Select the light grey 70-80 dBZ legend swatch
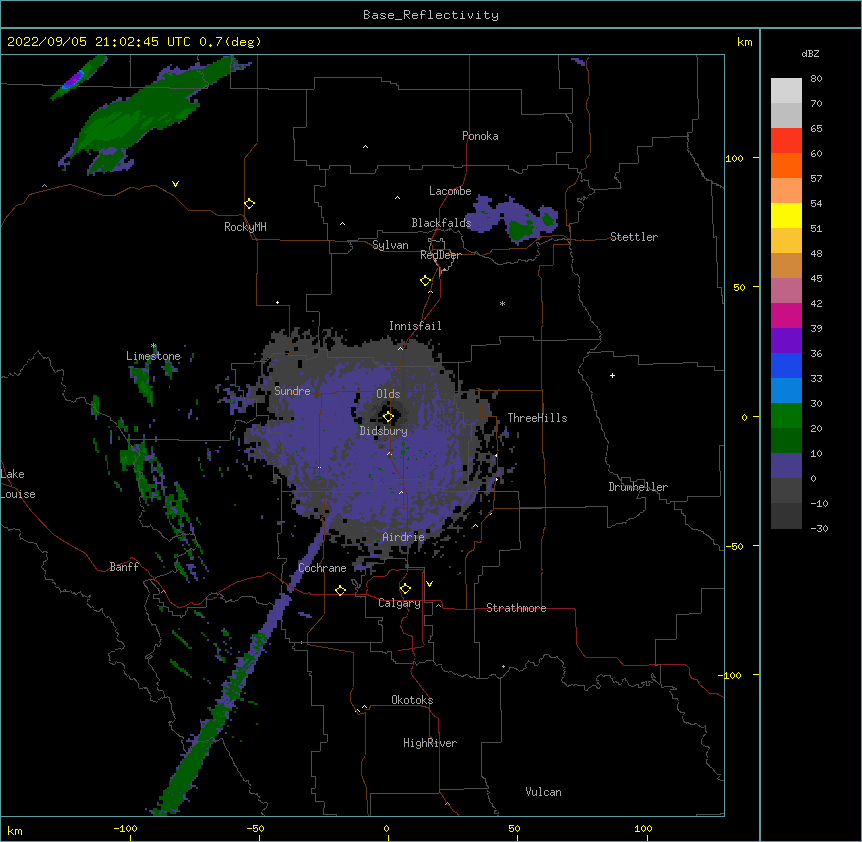The width and height of the screenshot is (862, 842). tap(786, 91)
